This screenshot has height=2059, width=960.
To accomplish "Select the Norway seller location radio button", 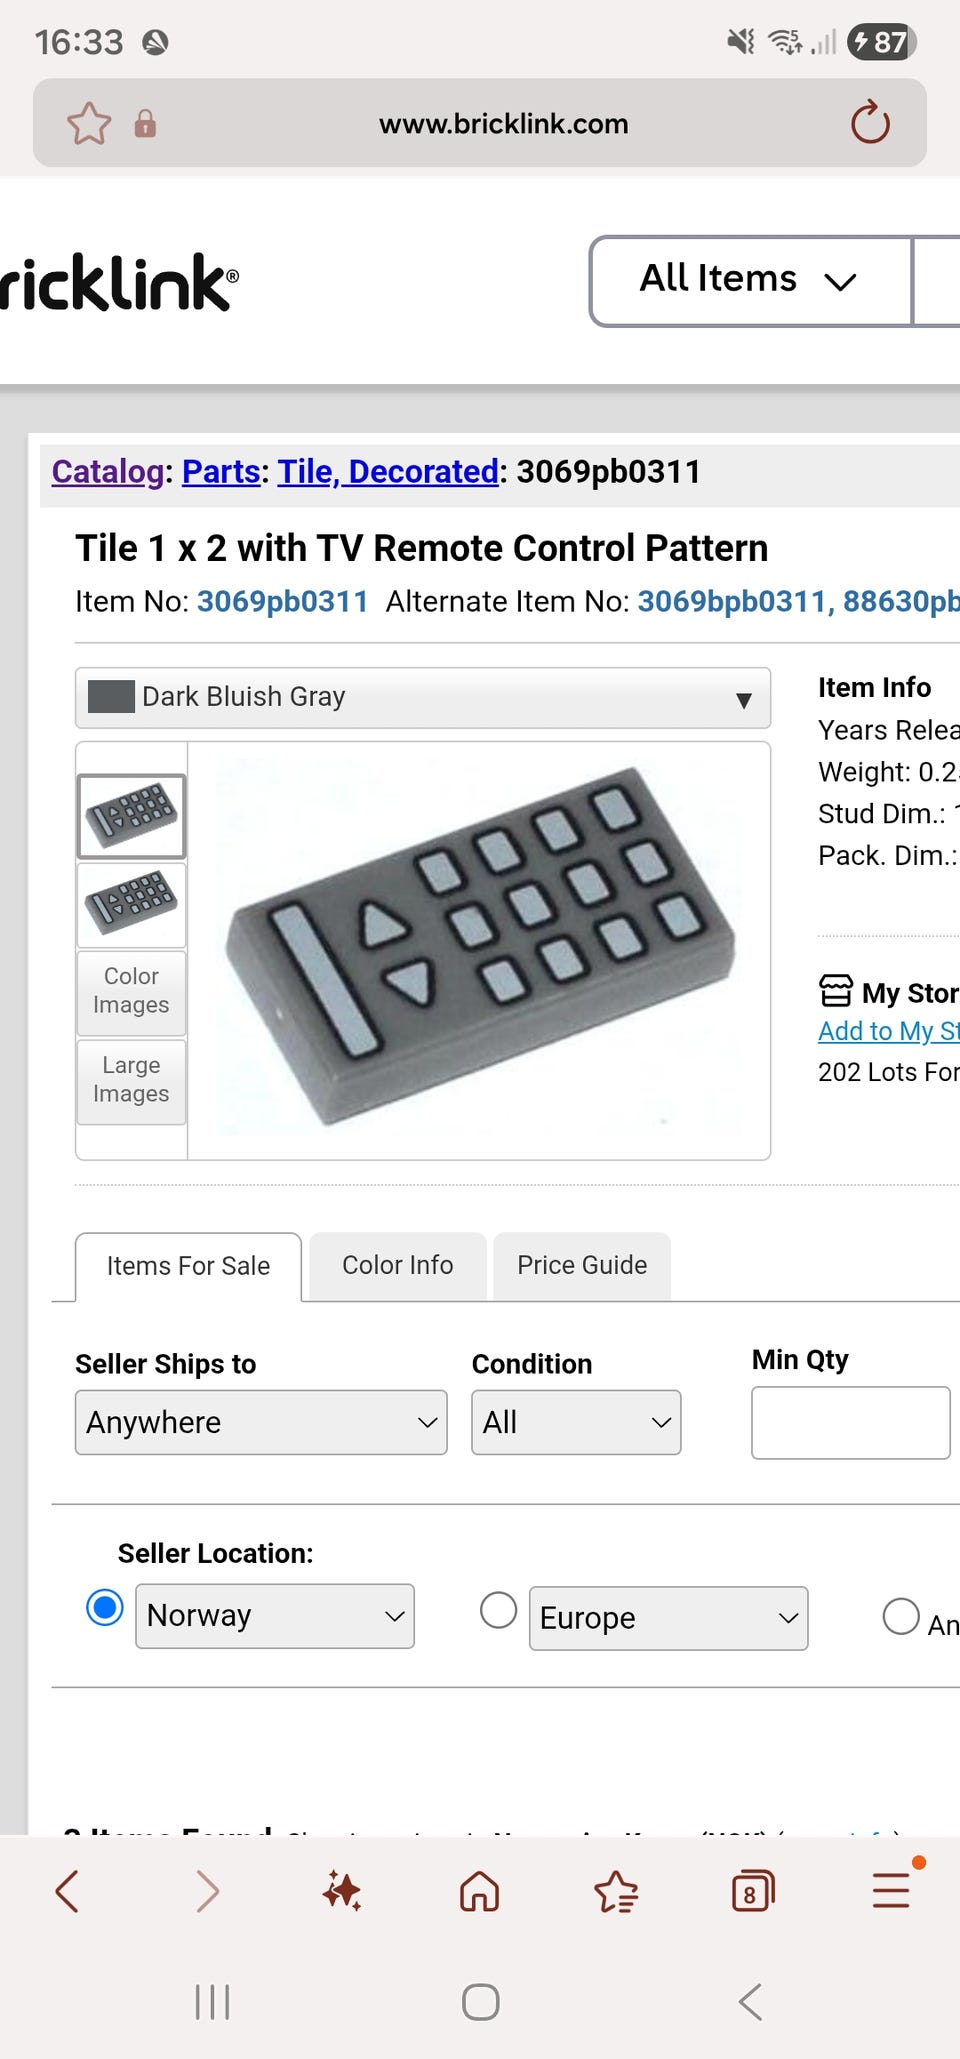I will click(105, 1608).
